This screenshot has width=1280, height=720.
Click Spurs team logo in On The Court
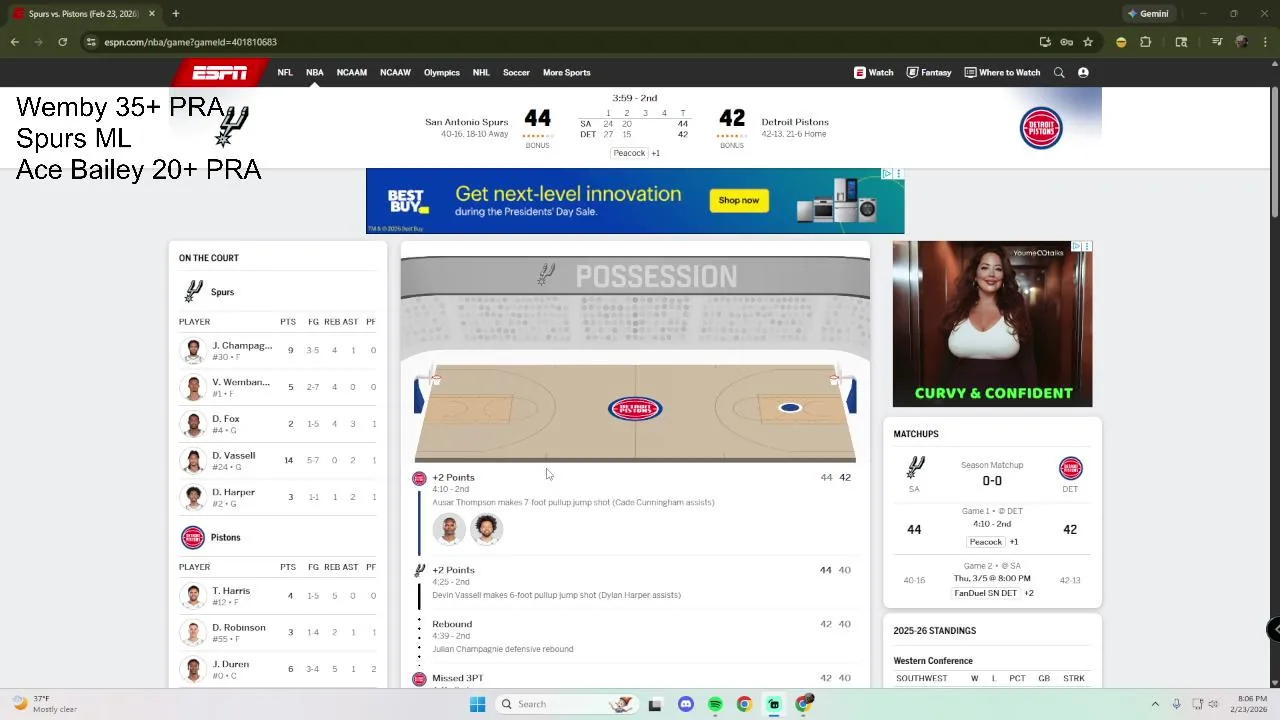click(193, 292)
